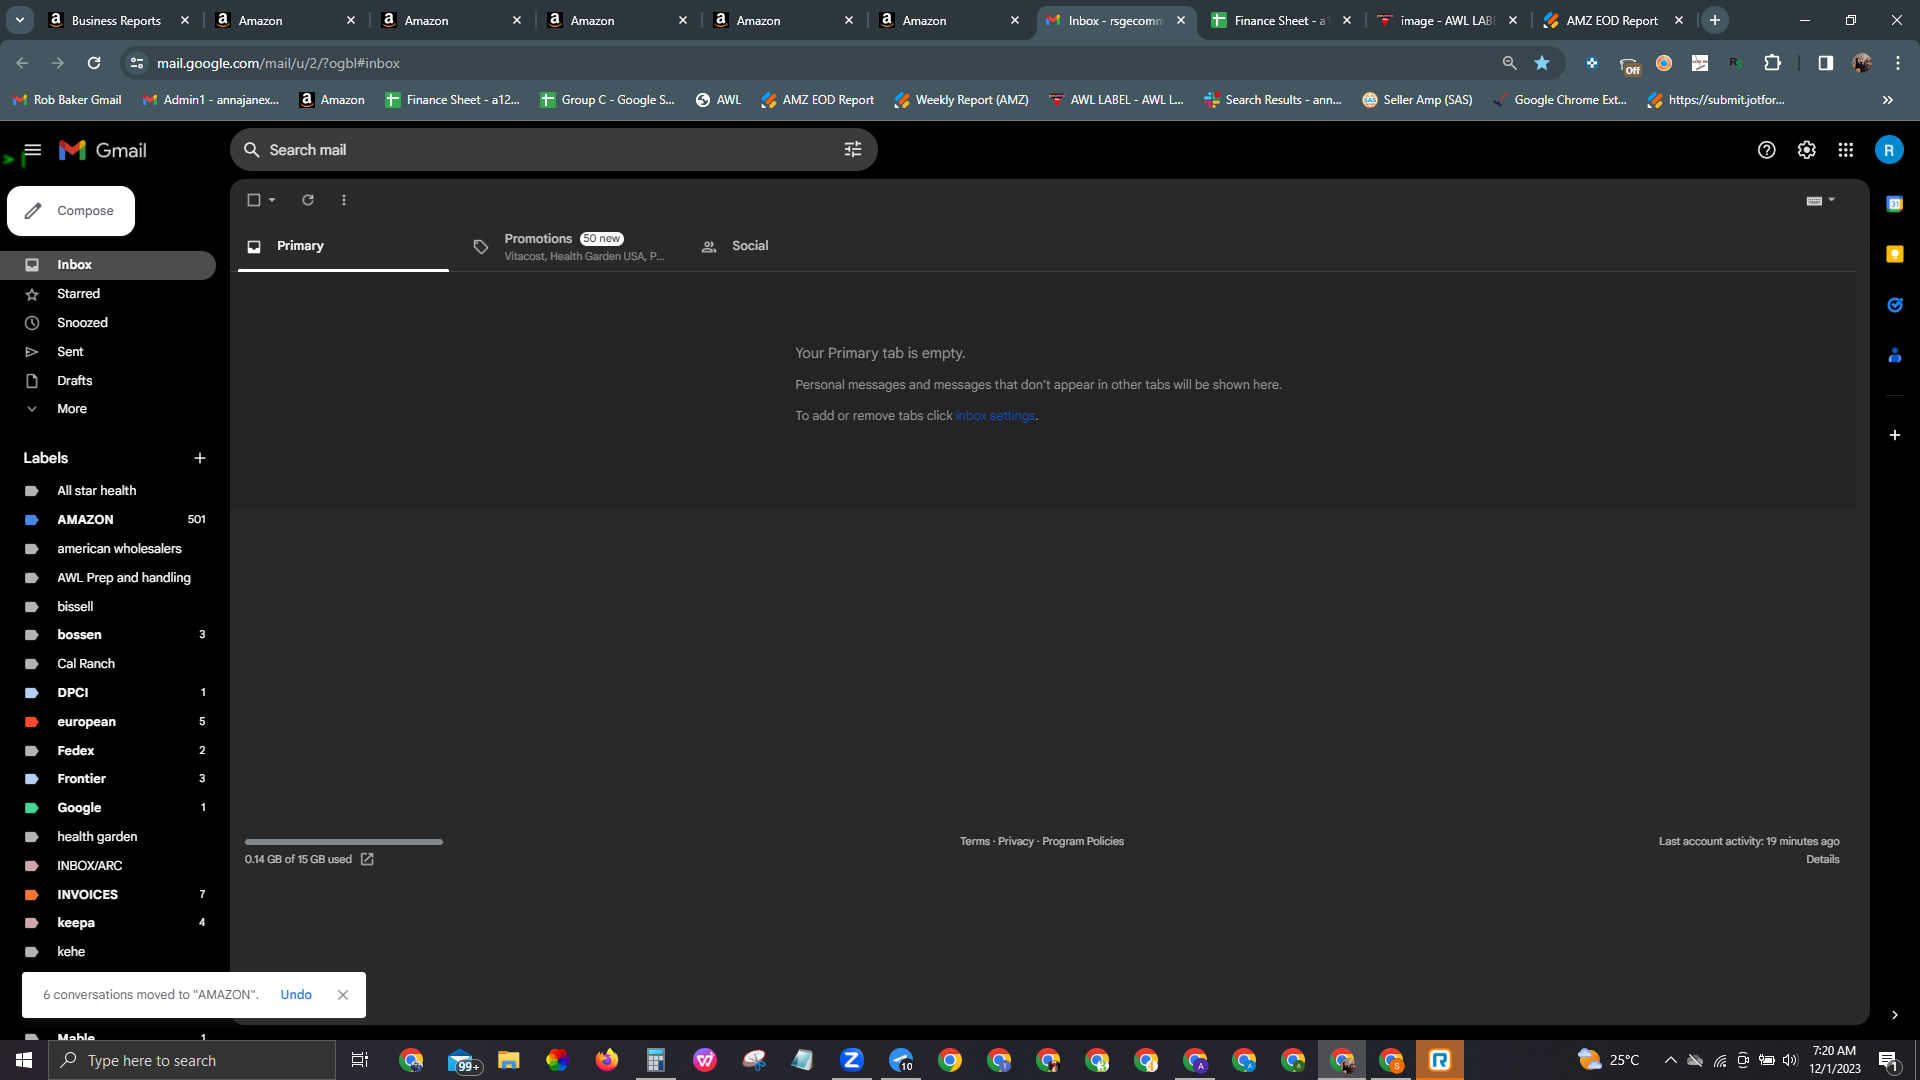Show more bookmarks chevron
Viewport: 1920px width, 1080px height.
click(x=1888, y=100)
